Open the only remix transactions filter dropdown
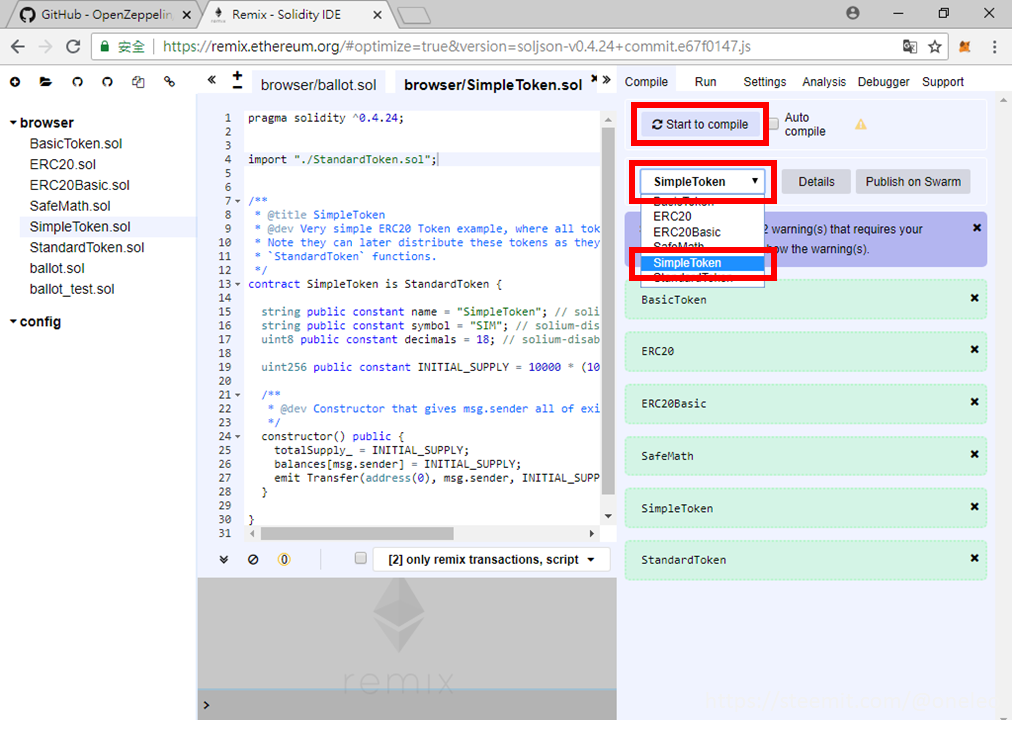Viewport: 1016px width, 729px height. 491,559
